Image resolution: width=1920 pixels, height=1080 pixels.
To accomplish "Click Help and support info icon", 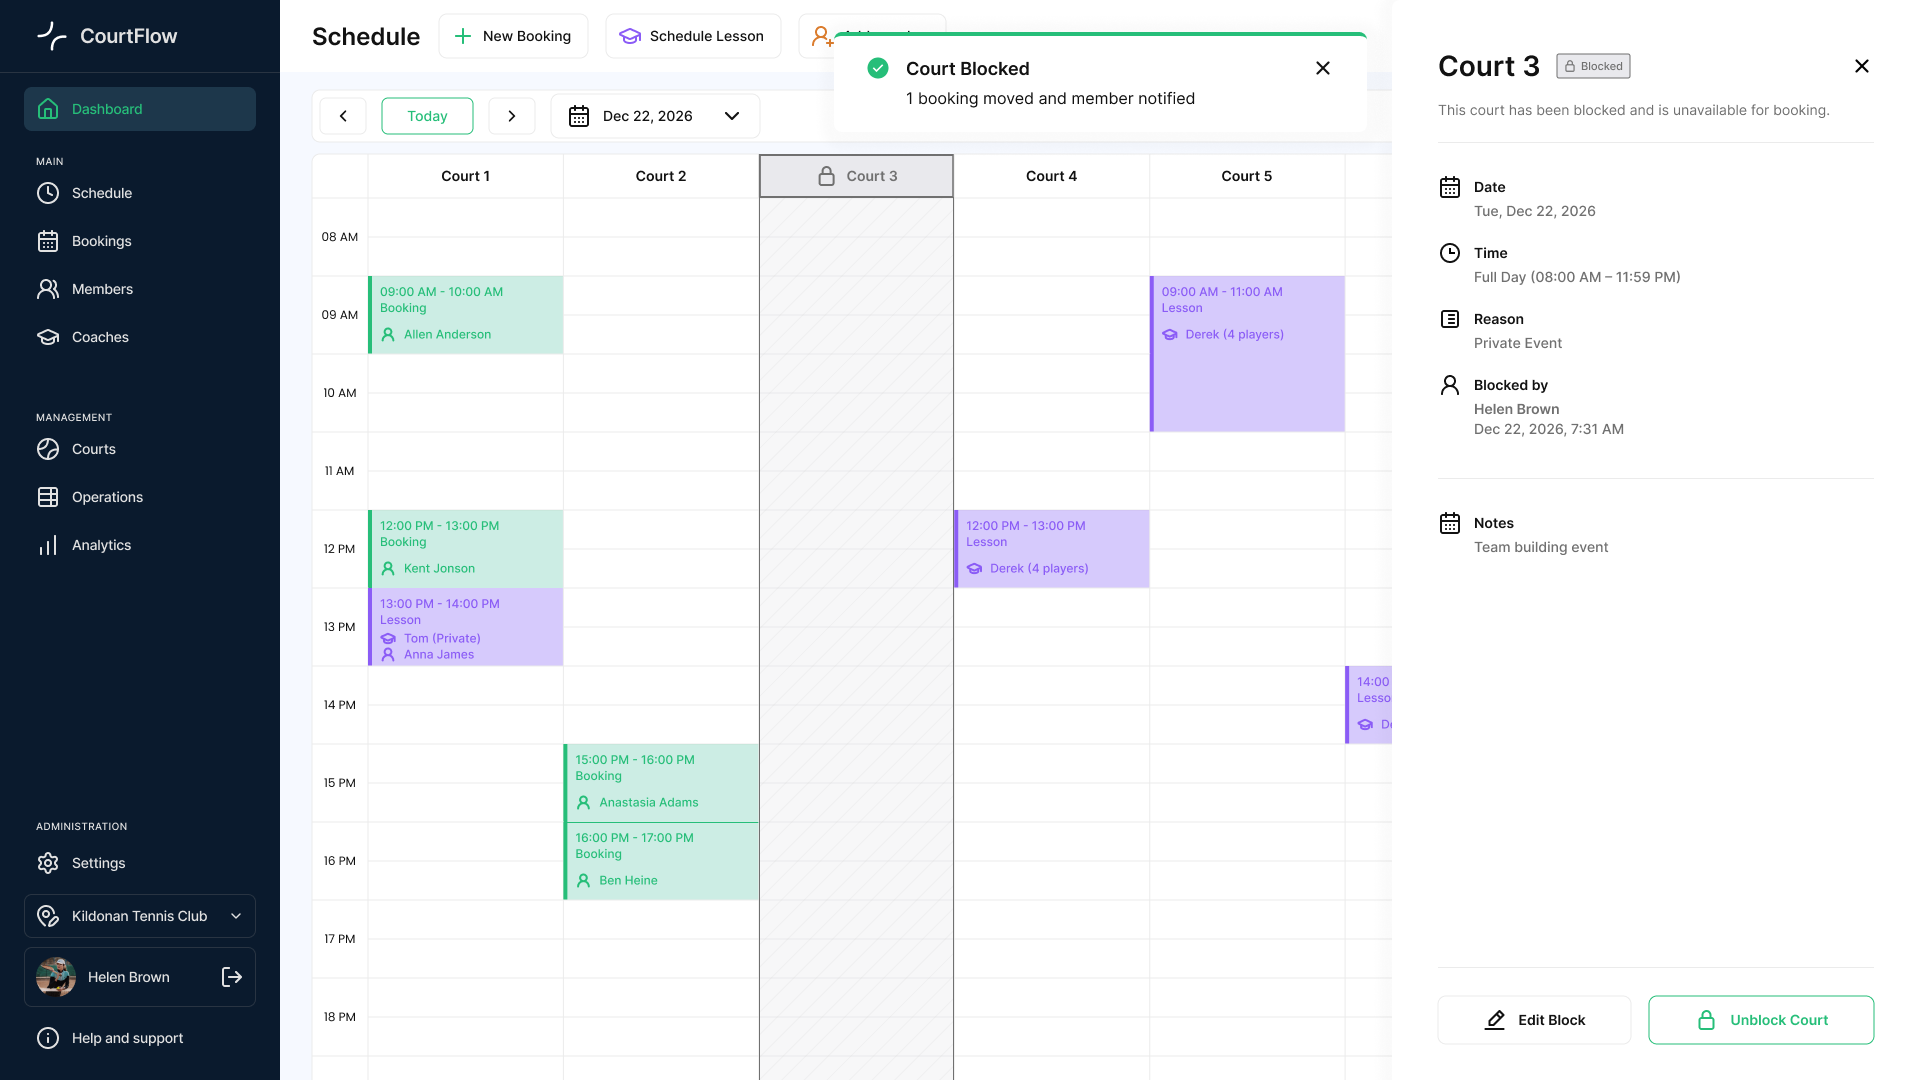I will click(x=48, y=1038).
